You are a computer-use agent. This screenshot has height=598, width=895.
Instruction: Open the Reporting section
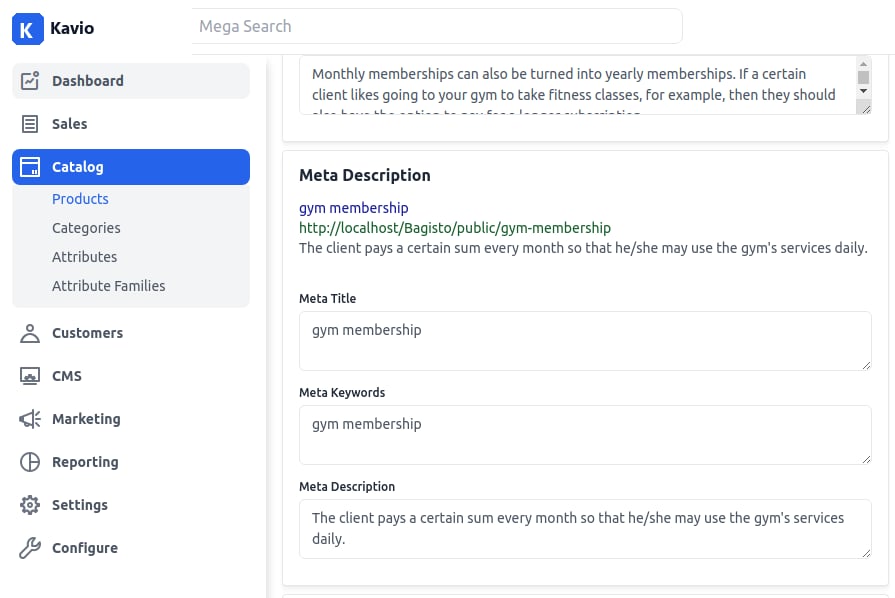point(131,462)
